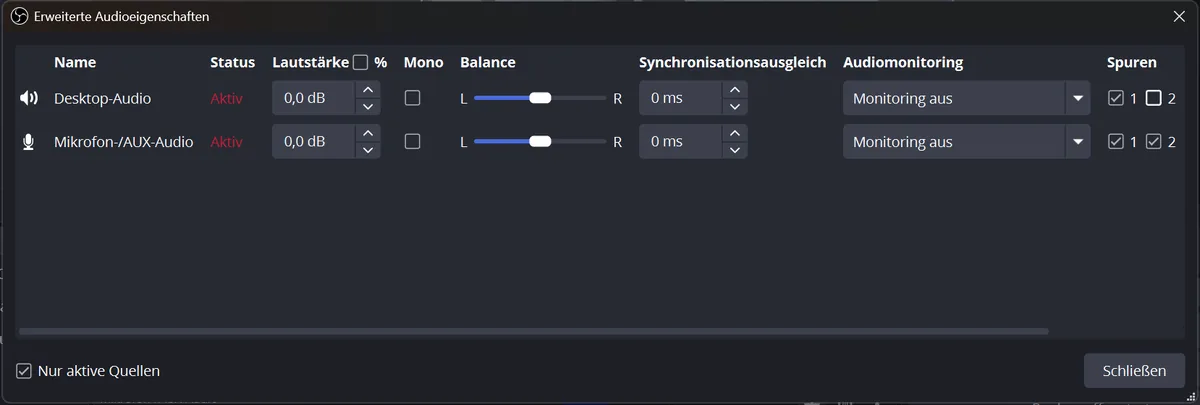
Task: Uncheck track 2 for Mikrofon-/AUX-Audio
Action: click(x=1154, y=142)
